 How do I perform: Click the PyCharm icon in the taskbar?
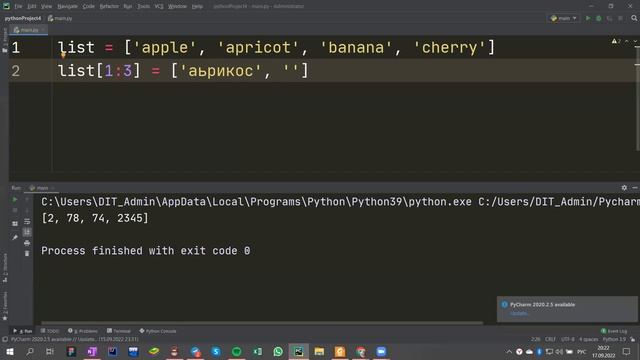[x=299, y=351]
